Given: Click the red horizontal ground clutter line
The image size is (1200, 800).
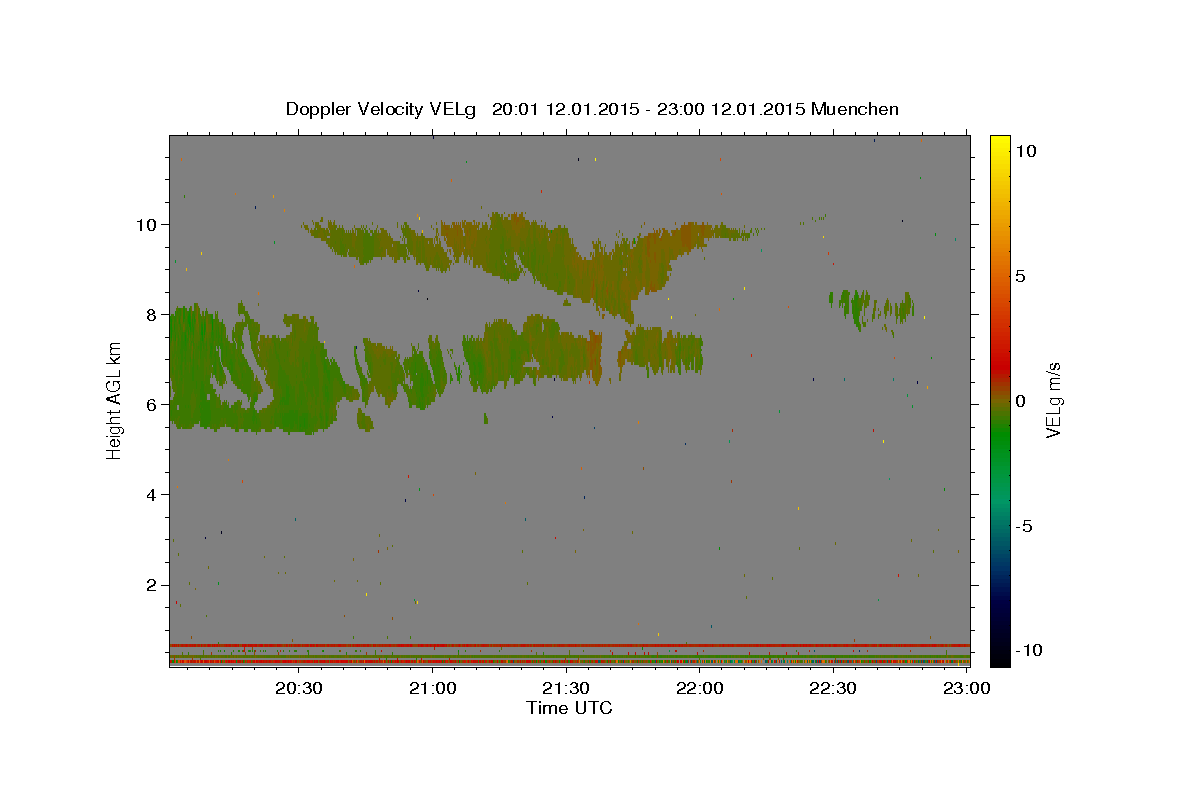Looking at the screenshot, I should tap(570, 645).
